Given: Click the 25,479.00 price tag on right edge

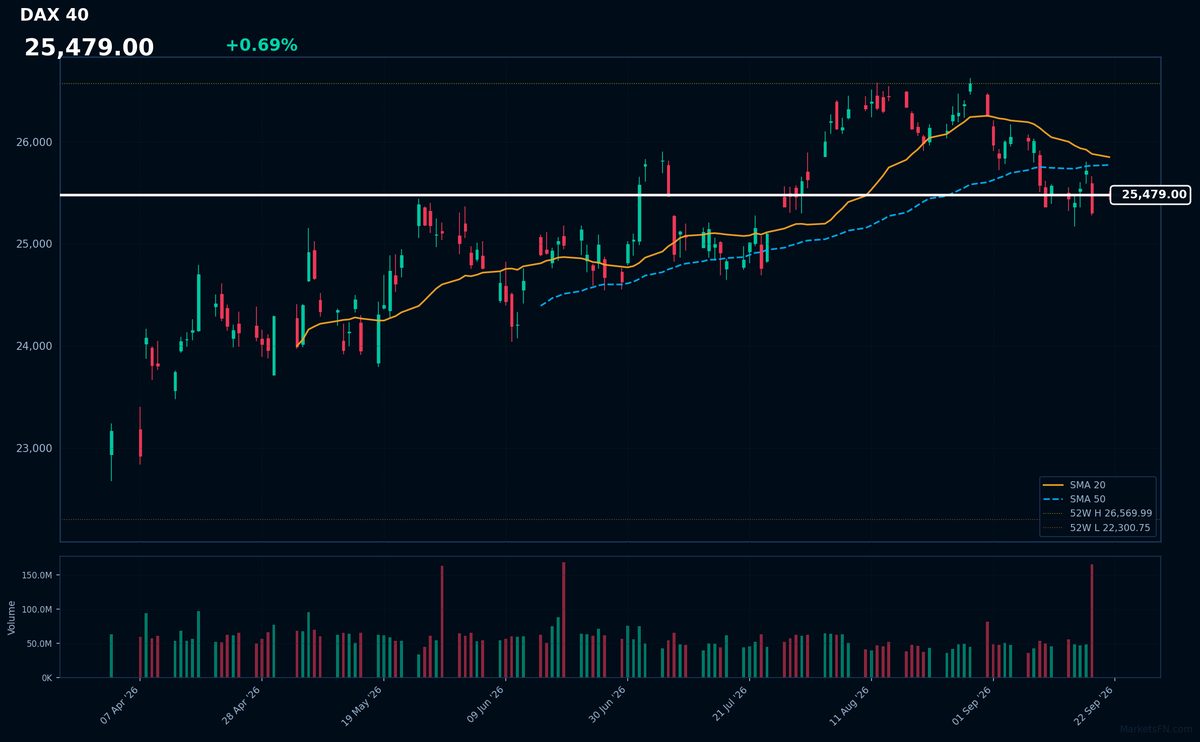Looking at the screenshot, I should (1150, 195).
